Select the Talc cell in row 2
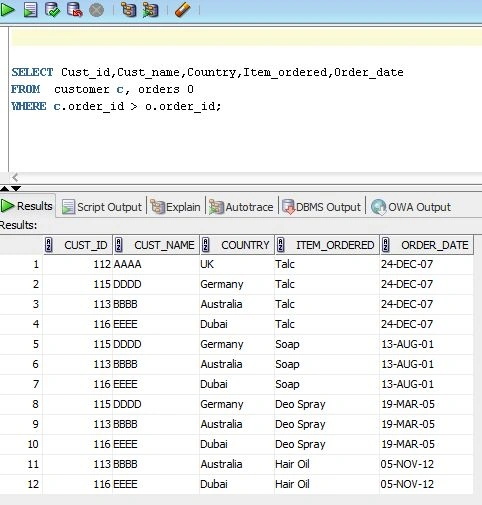The image size is (482, 505). (x=327, y=284)
